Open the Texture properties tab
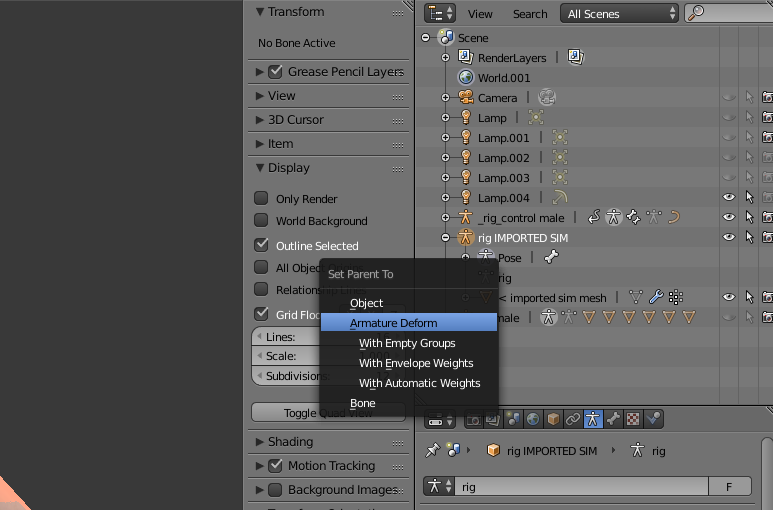 pyautogui.click(x=633, y=419)
